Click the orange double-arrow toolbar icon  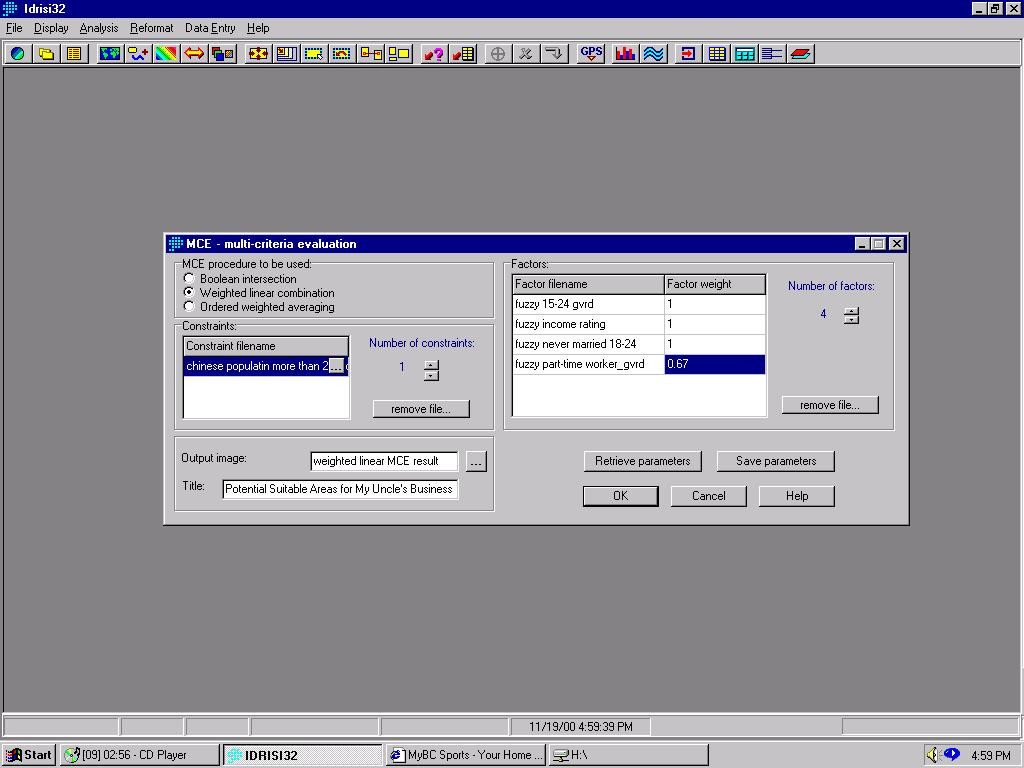point(194,54)
